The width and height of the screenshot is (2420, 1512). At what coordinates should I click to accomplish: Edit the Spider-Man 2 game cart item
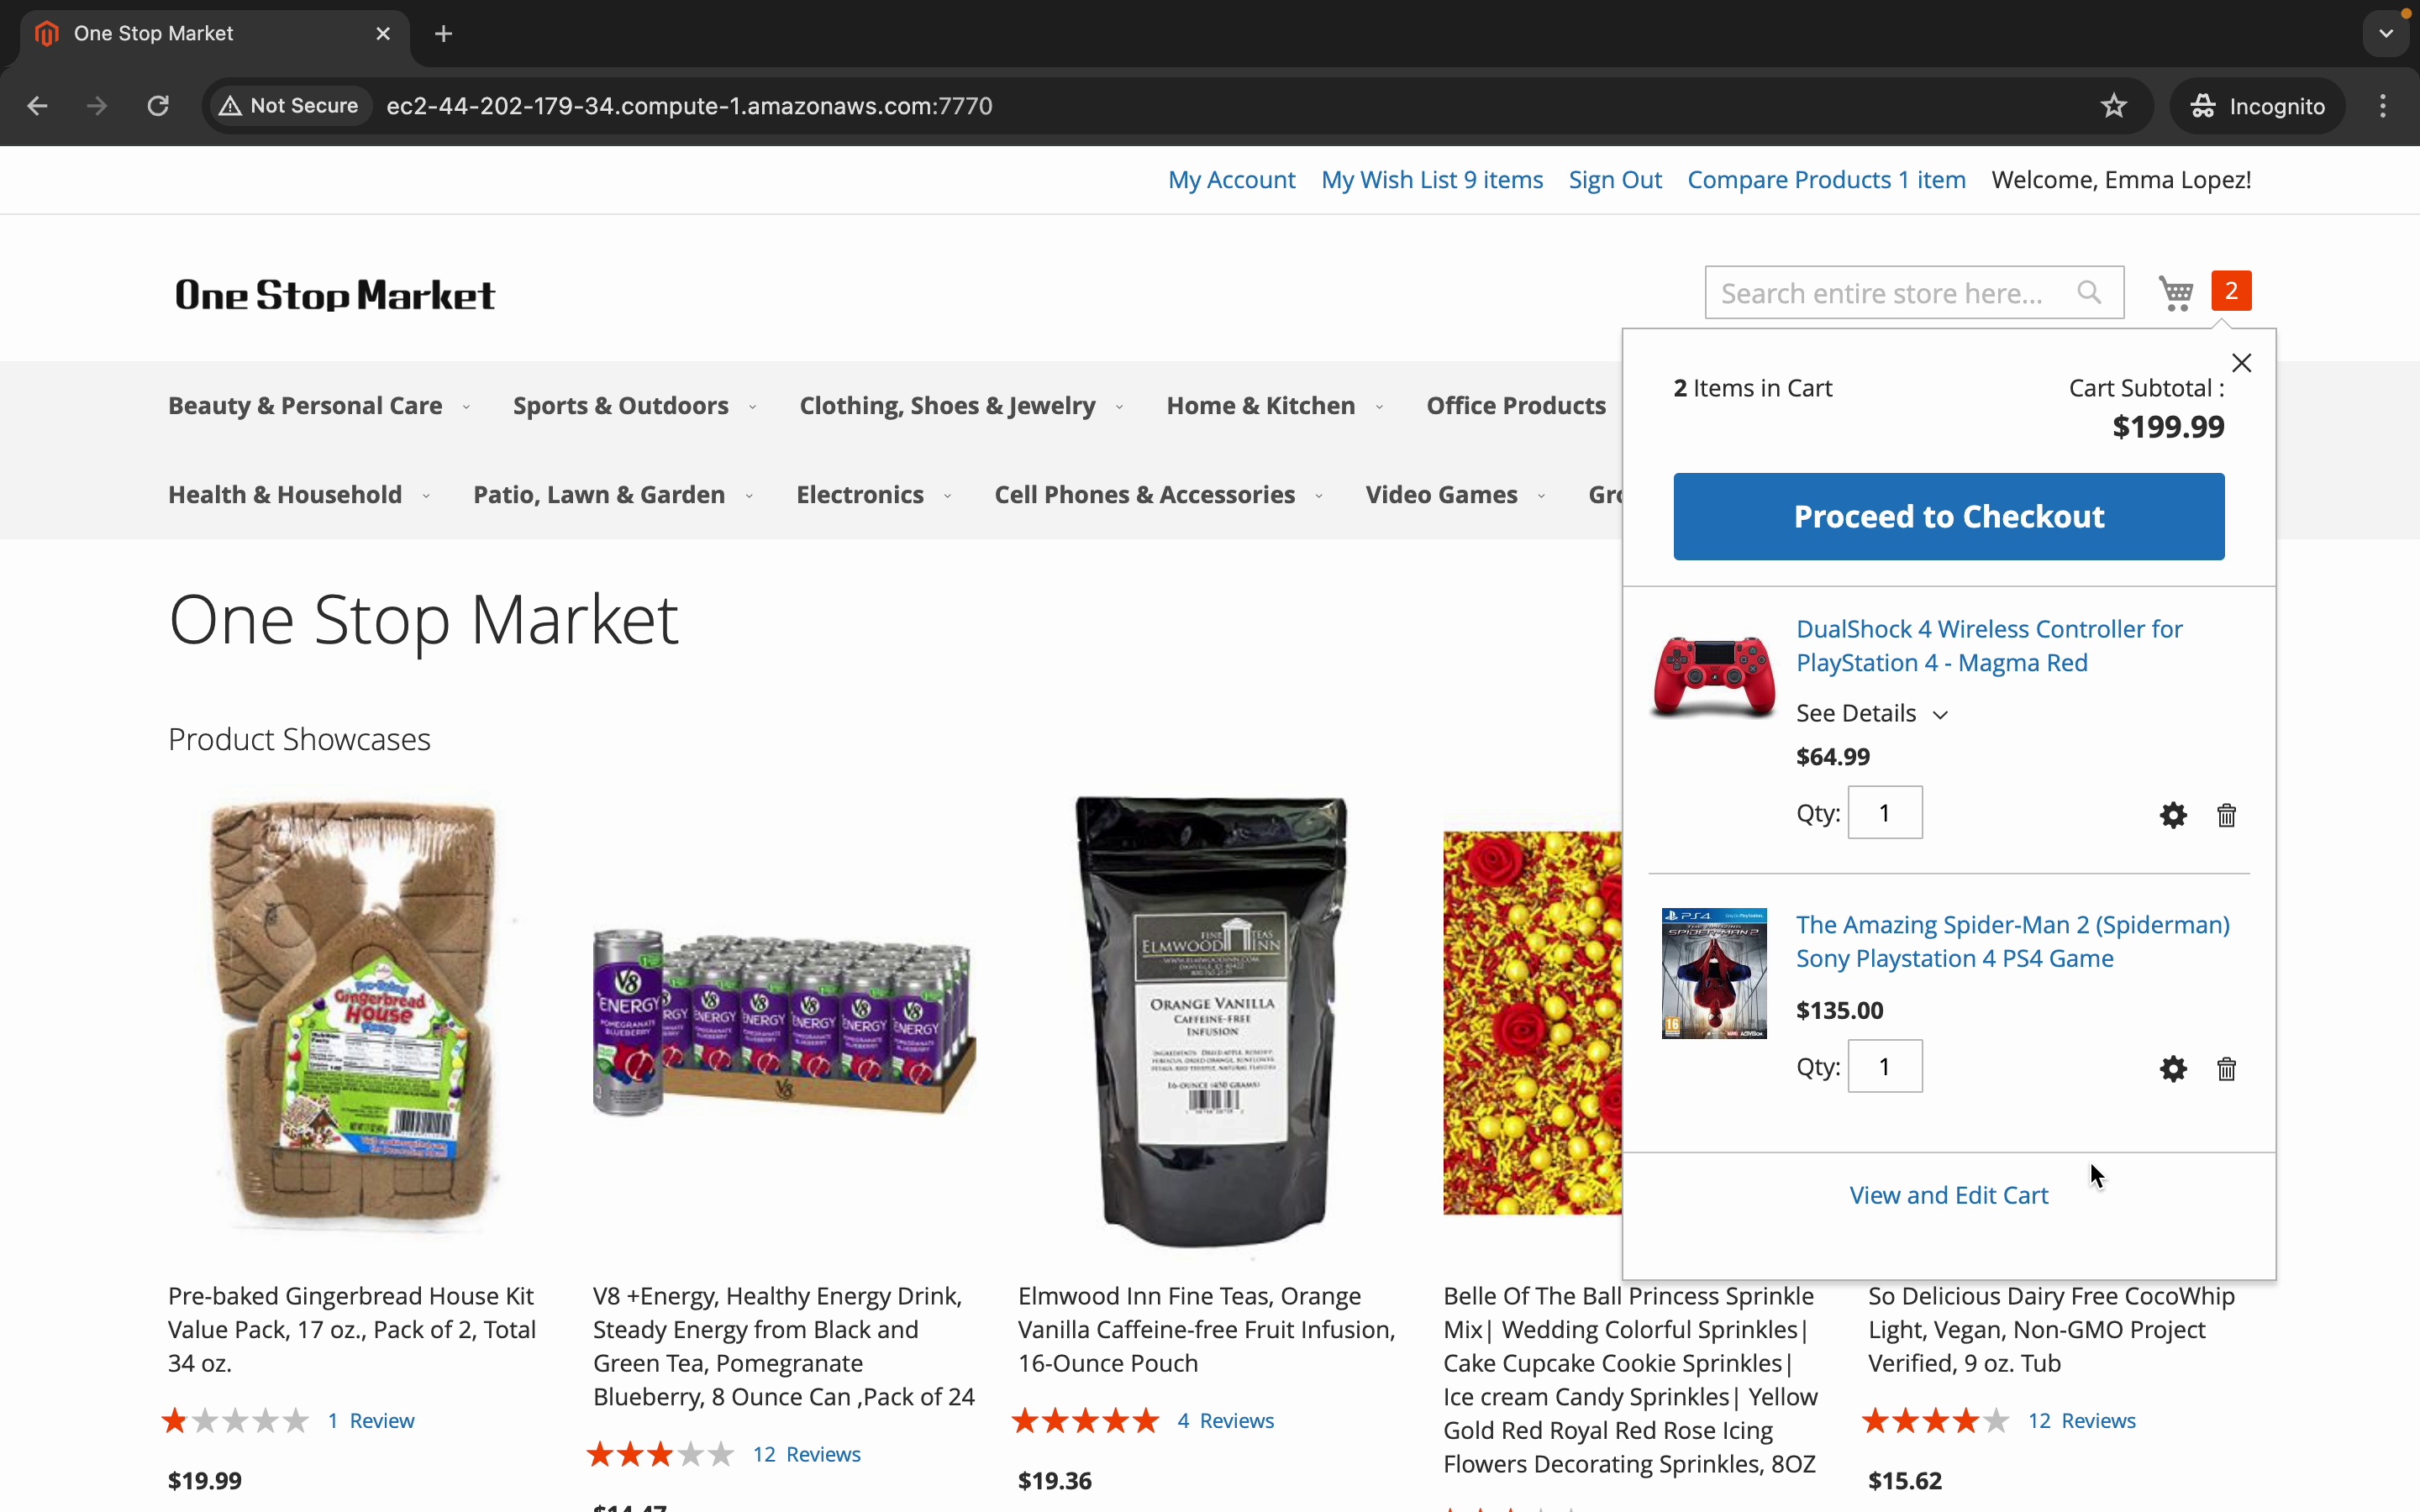coord(2173,1070)
